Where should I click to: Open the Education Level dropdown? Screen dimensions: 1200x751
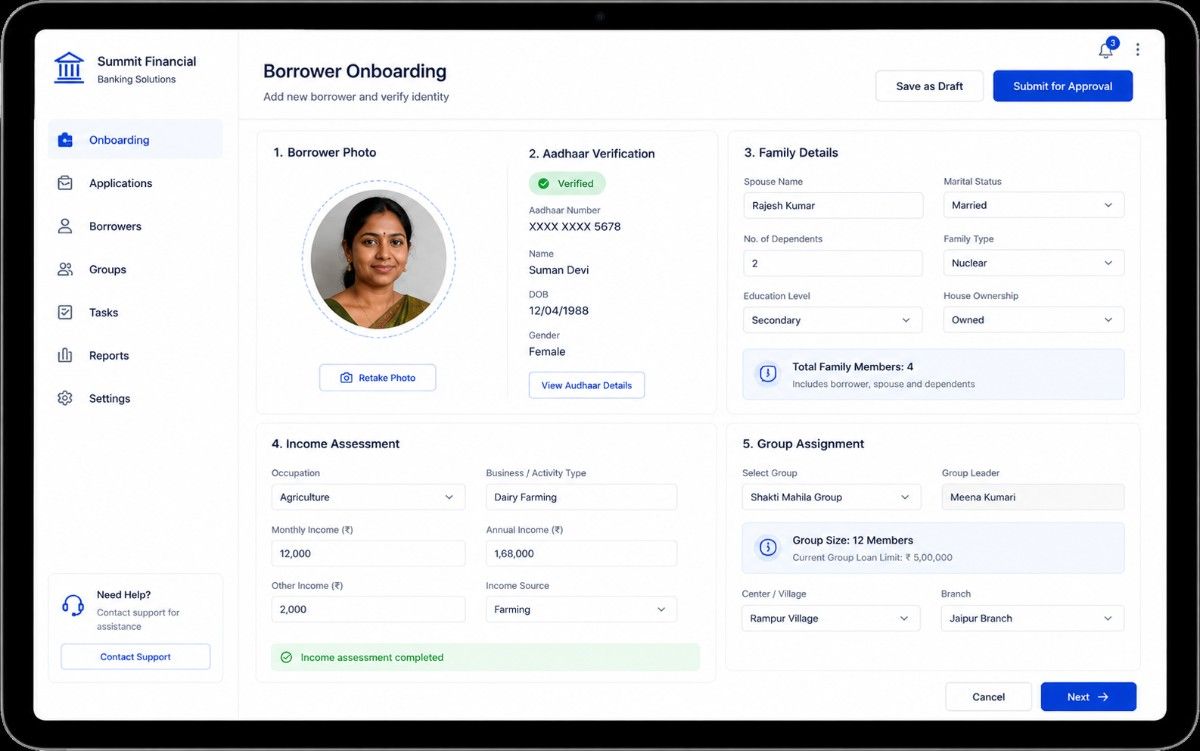click(833, 320)
